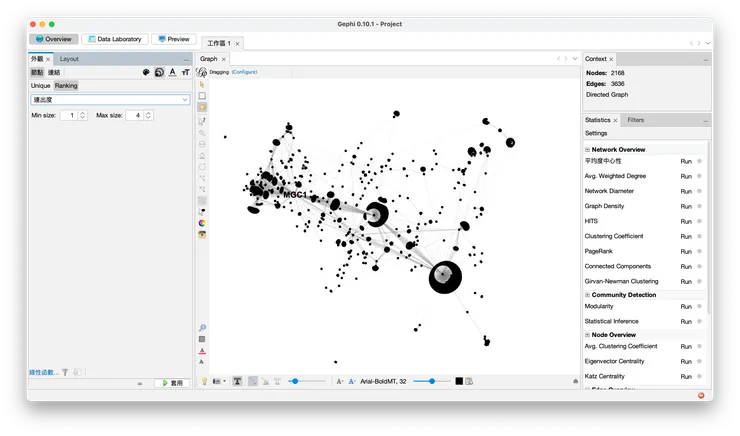Adjust the Max size stepper
Image resolution: width=740 pixels, height=436 pixels.
149,115
